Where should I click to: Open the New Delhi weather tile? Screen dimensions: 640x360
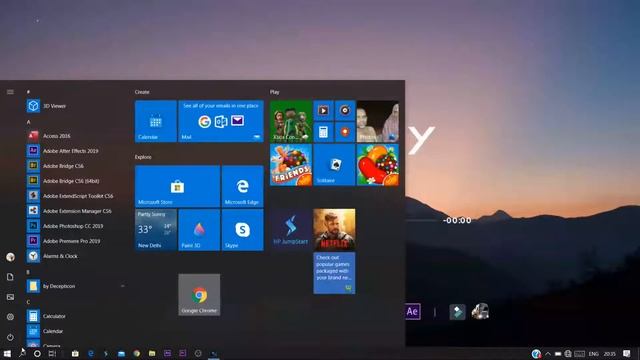click(x=156, y=230)
